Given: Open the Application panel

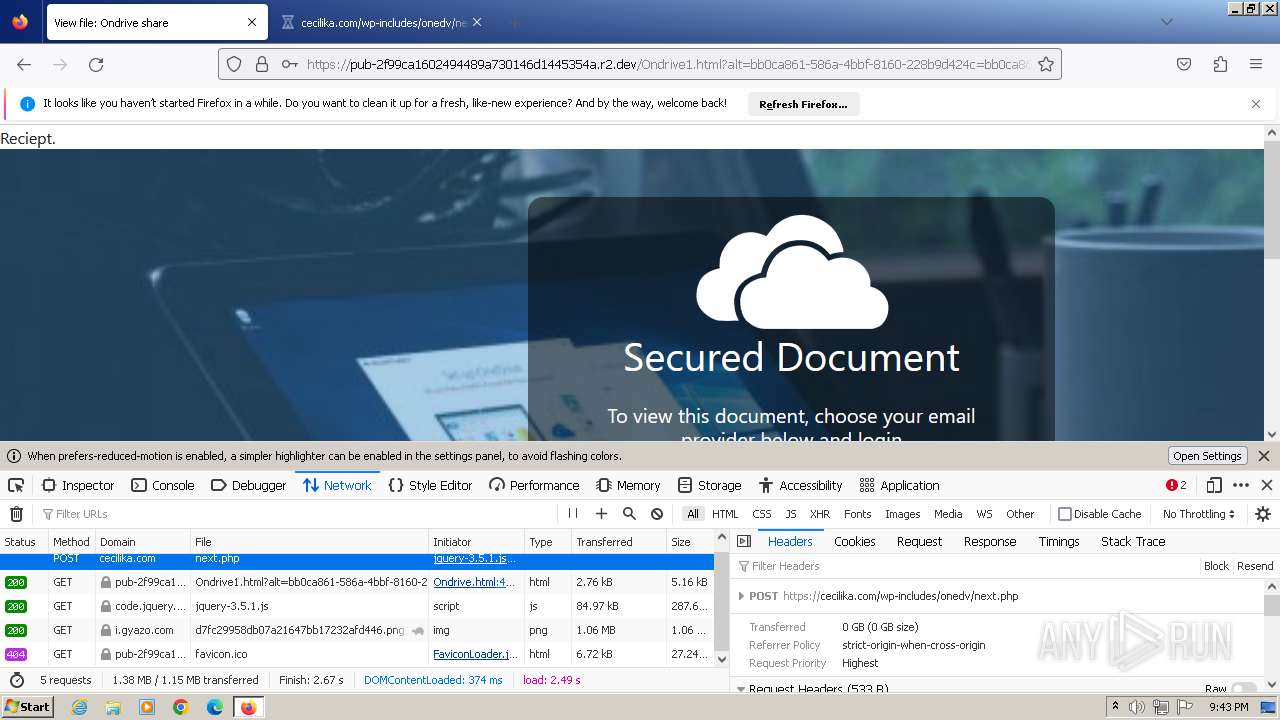Looking at the screenshot, I should (x=899, y=485).
